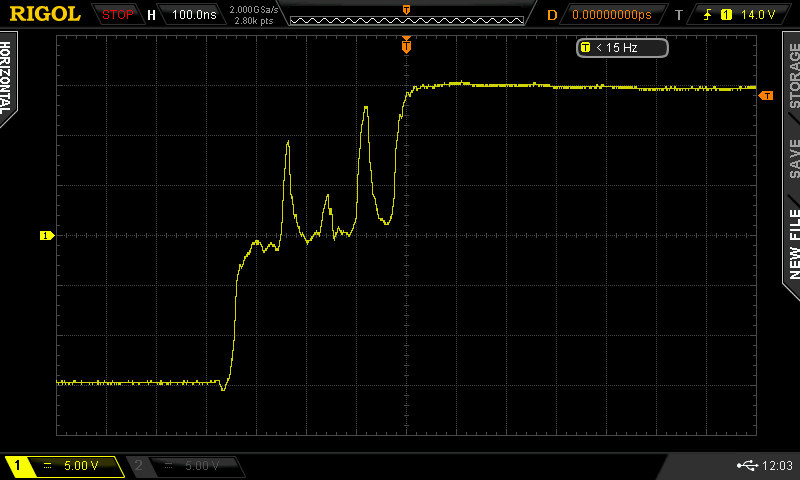
Task: Click the USB connection icon
Action: tap(746, 465)
